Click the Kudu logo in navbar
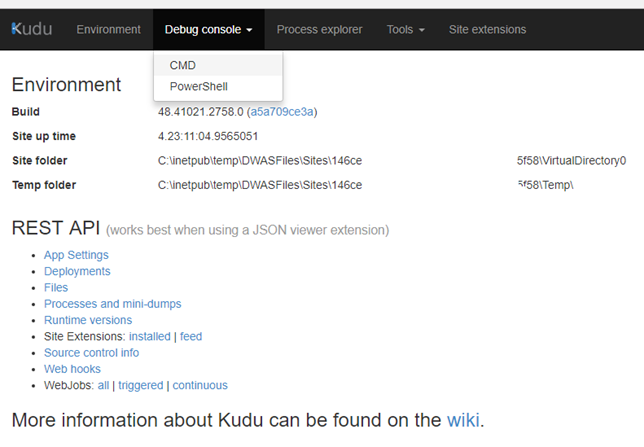 [32, 29]
